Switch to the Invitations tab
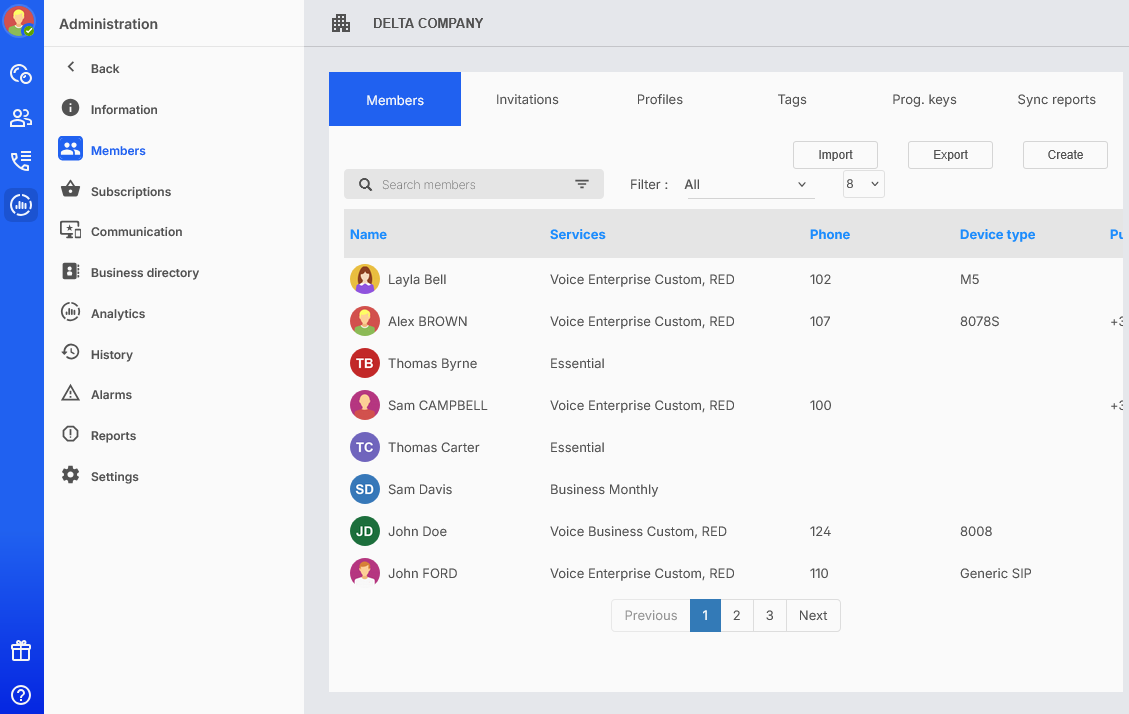The width and height of the screenshot is (1129, 714). [x=527, y=99]
